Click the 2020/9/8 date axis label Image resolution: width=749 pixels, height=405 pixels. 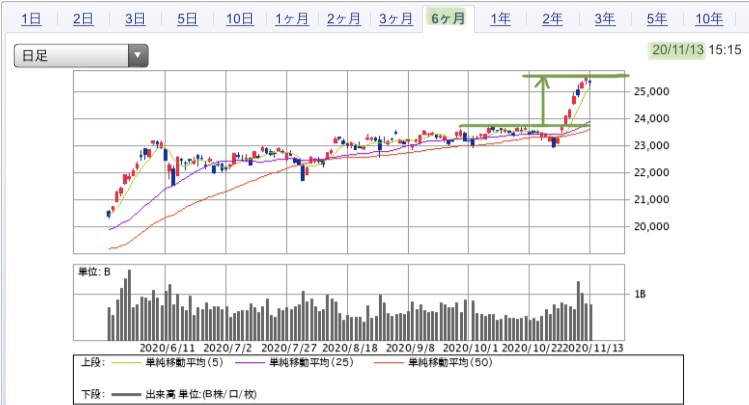tap(410, 348)
